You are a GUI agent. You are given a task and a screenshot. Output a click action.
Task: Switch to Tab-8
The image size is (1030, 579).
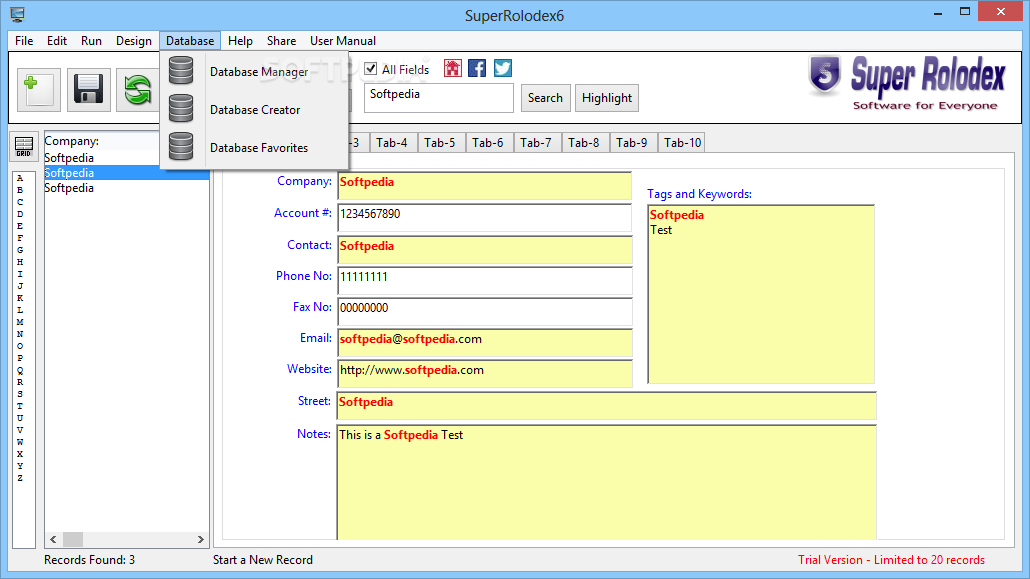[583, 143]
